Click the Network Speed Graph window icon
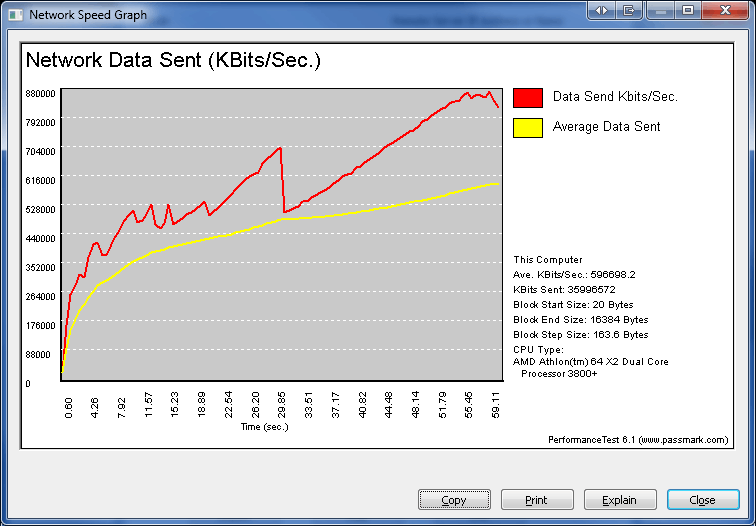This screenshot has height=526, width=756. [x=15, y=14]
